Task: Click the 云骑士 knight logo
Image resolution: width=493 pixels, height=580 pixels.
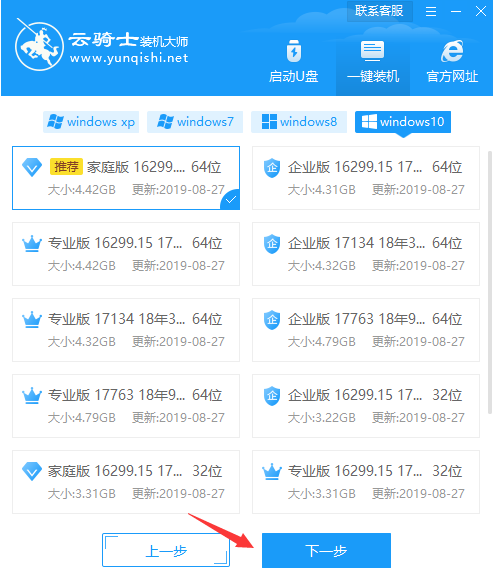Action: (x=39, y=45)
